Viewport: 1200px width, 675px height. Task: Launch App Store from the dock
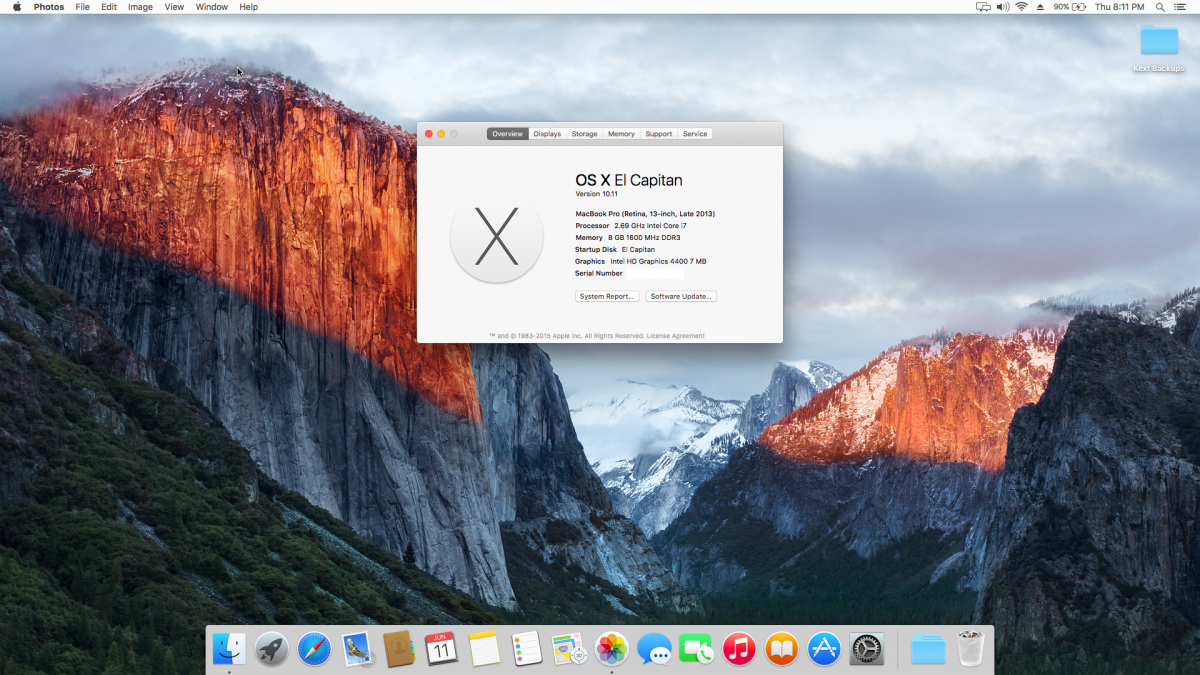click(824, 649)
